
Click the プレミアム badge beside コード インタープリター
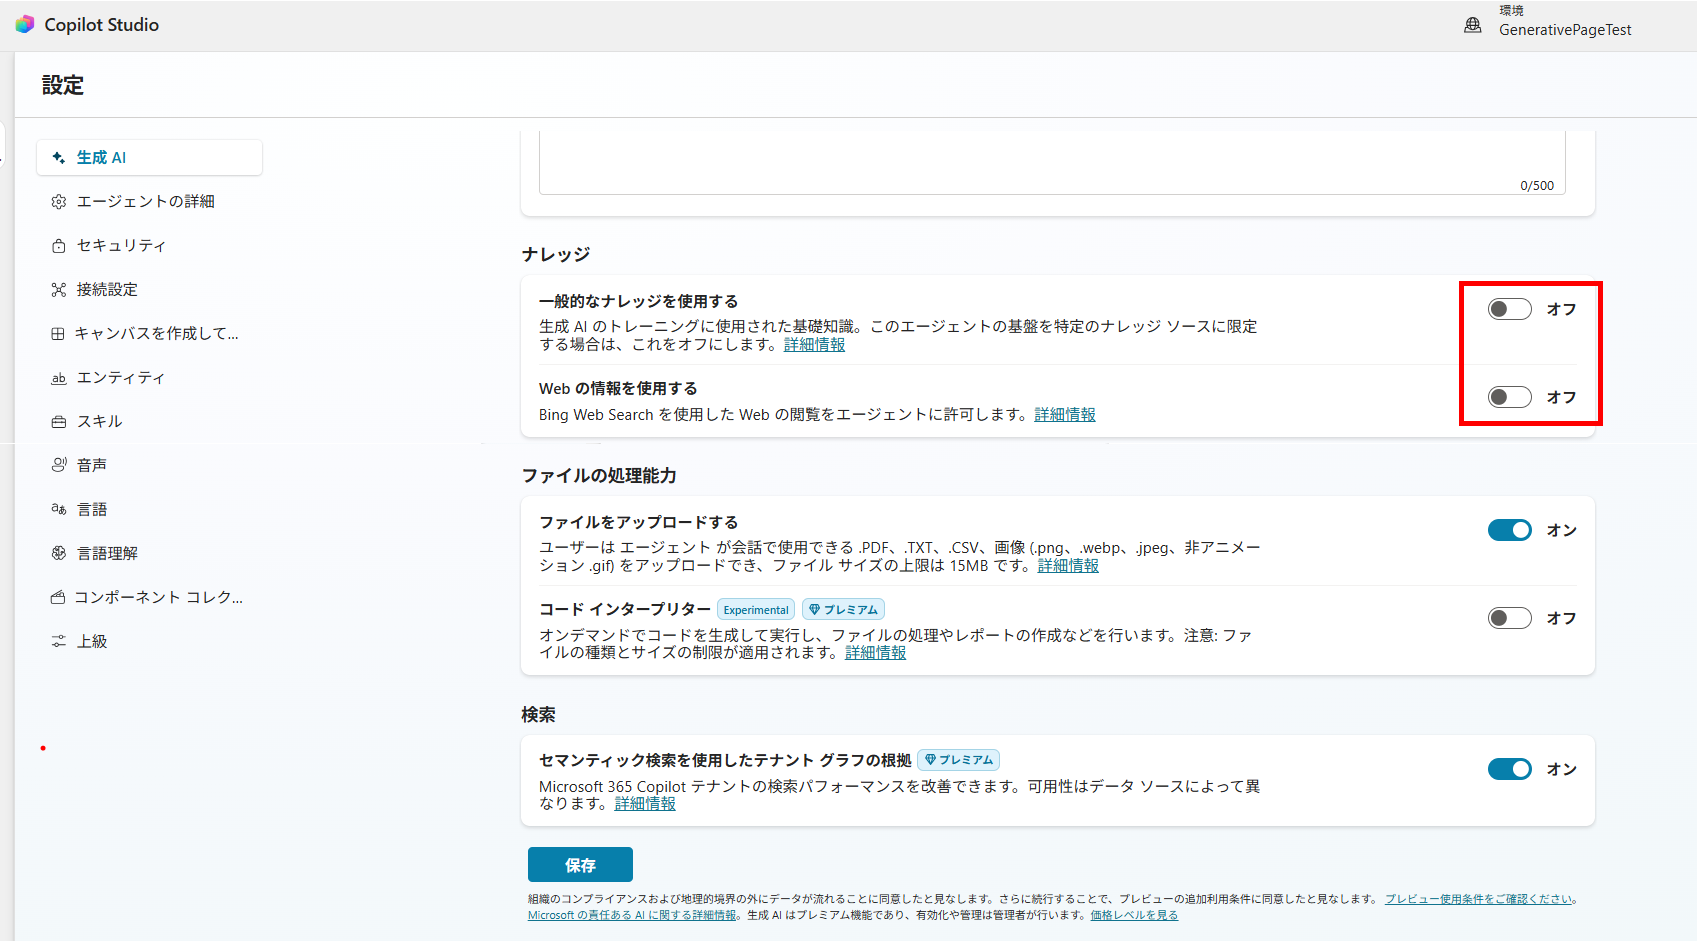tap(843, 610)
